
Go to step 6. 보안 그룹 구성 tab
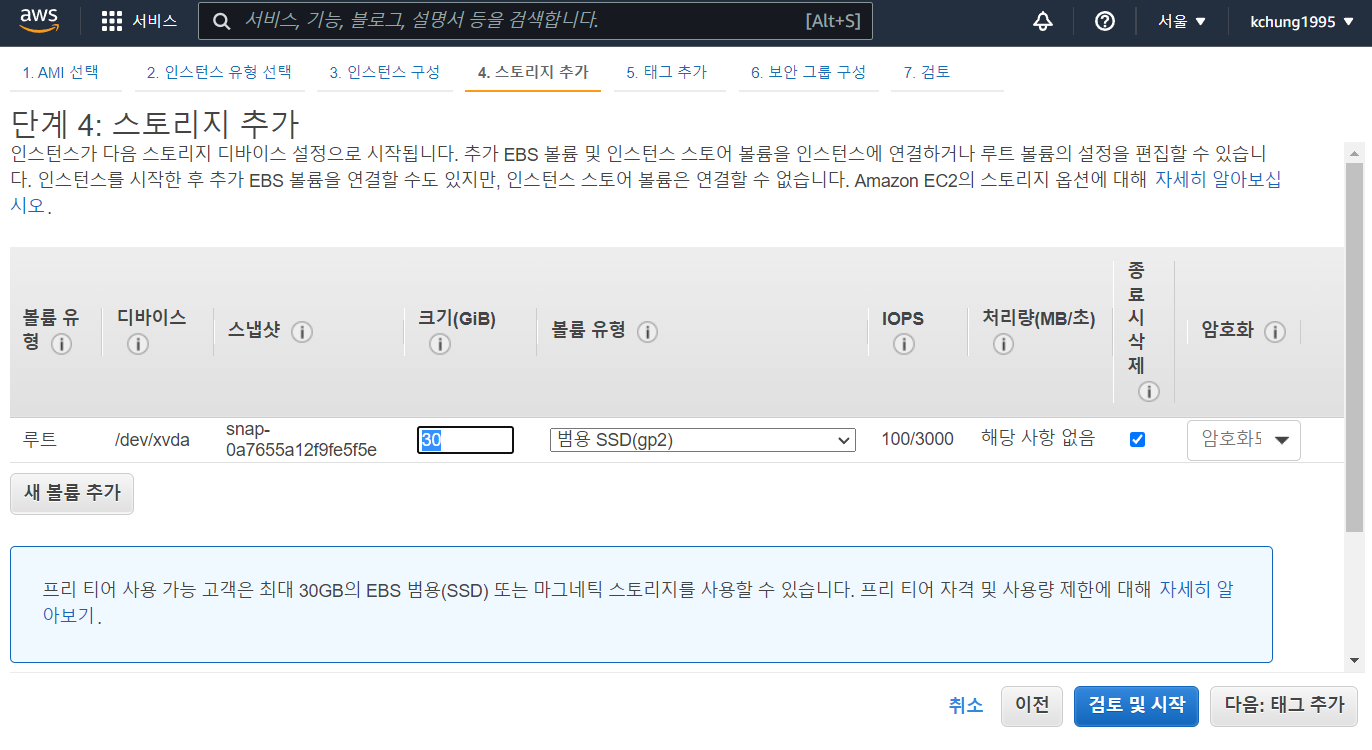coord(809,72)
